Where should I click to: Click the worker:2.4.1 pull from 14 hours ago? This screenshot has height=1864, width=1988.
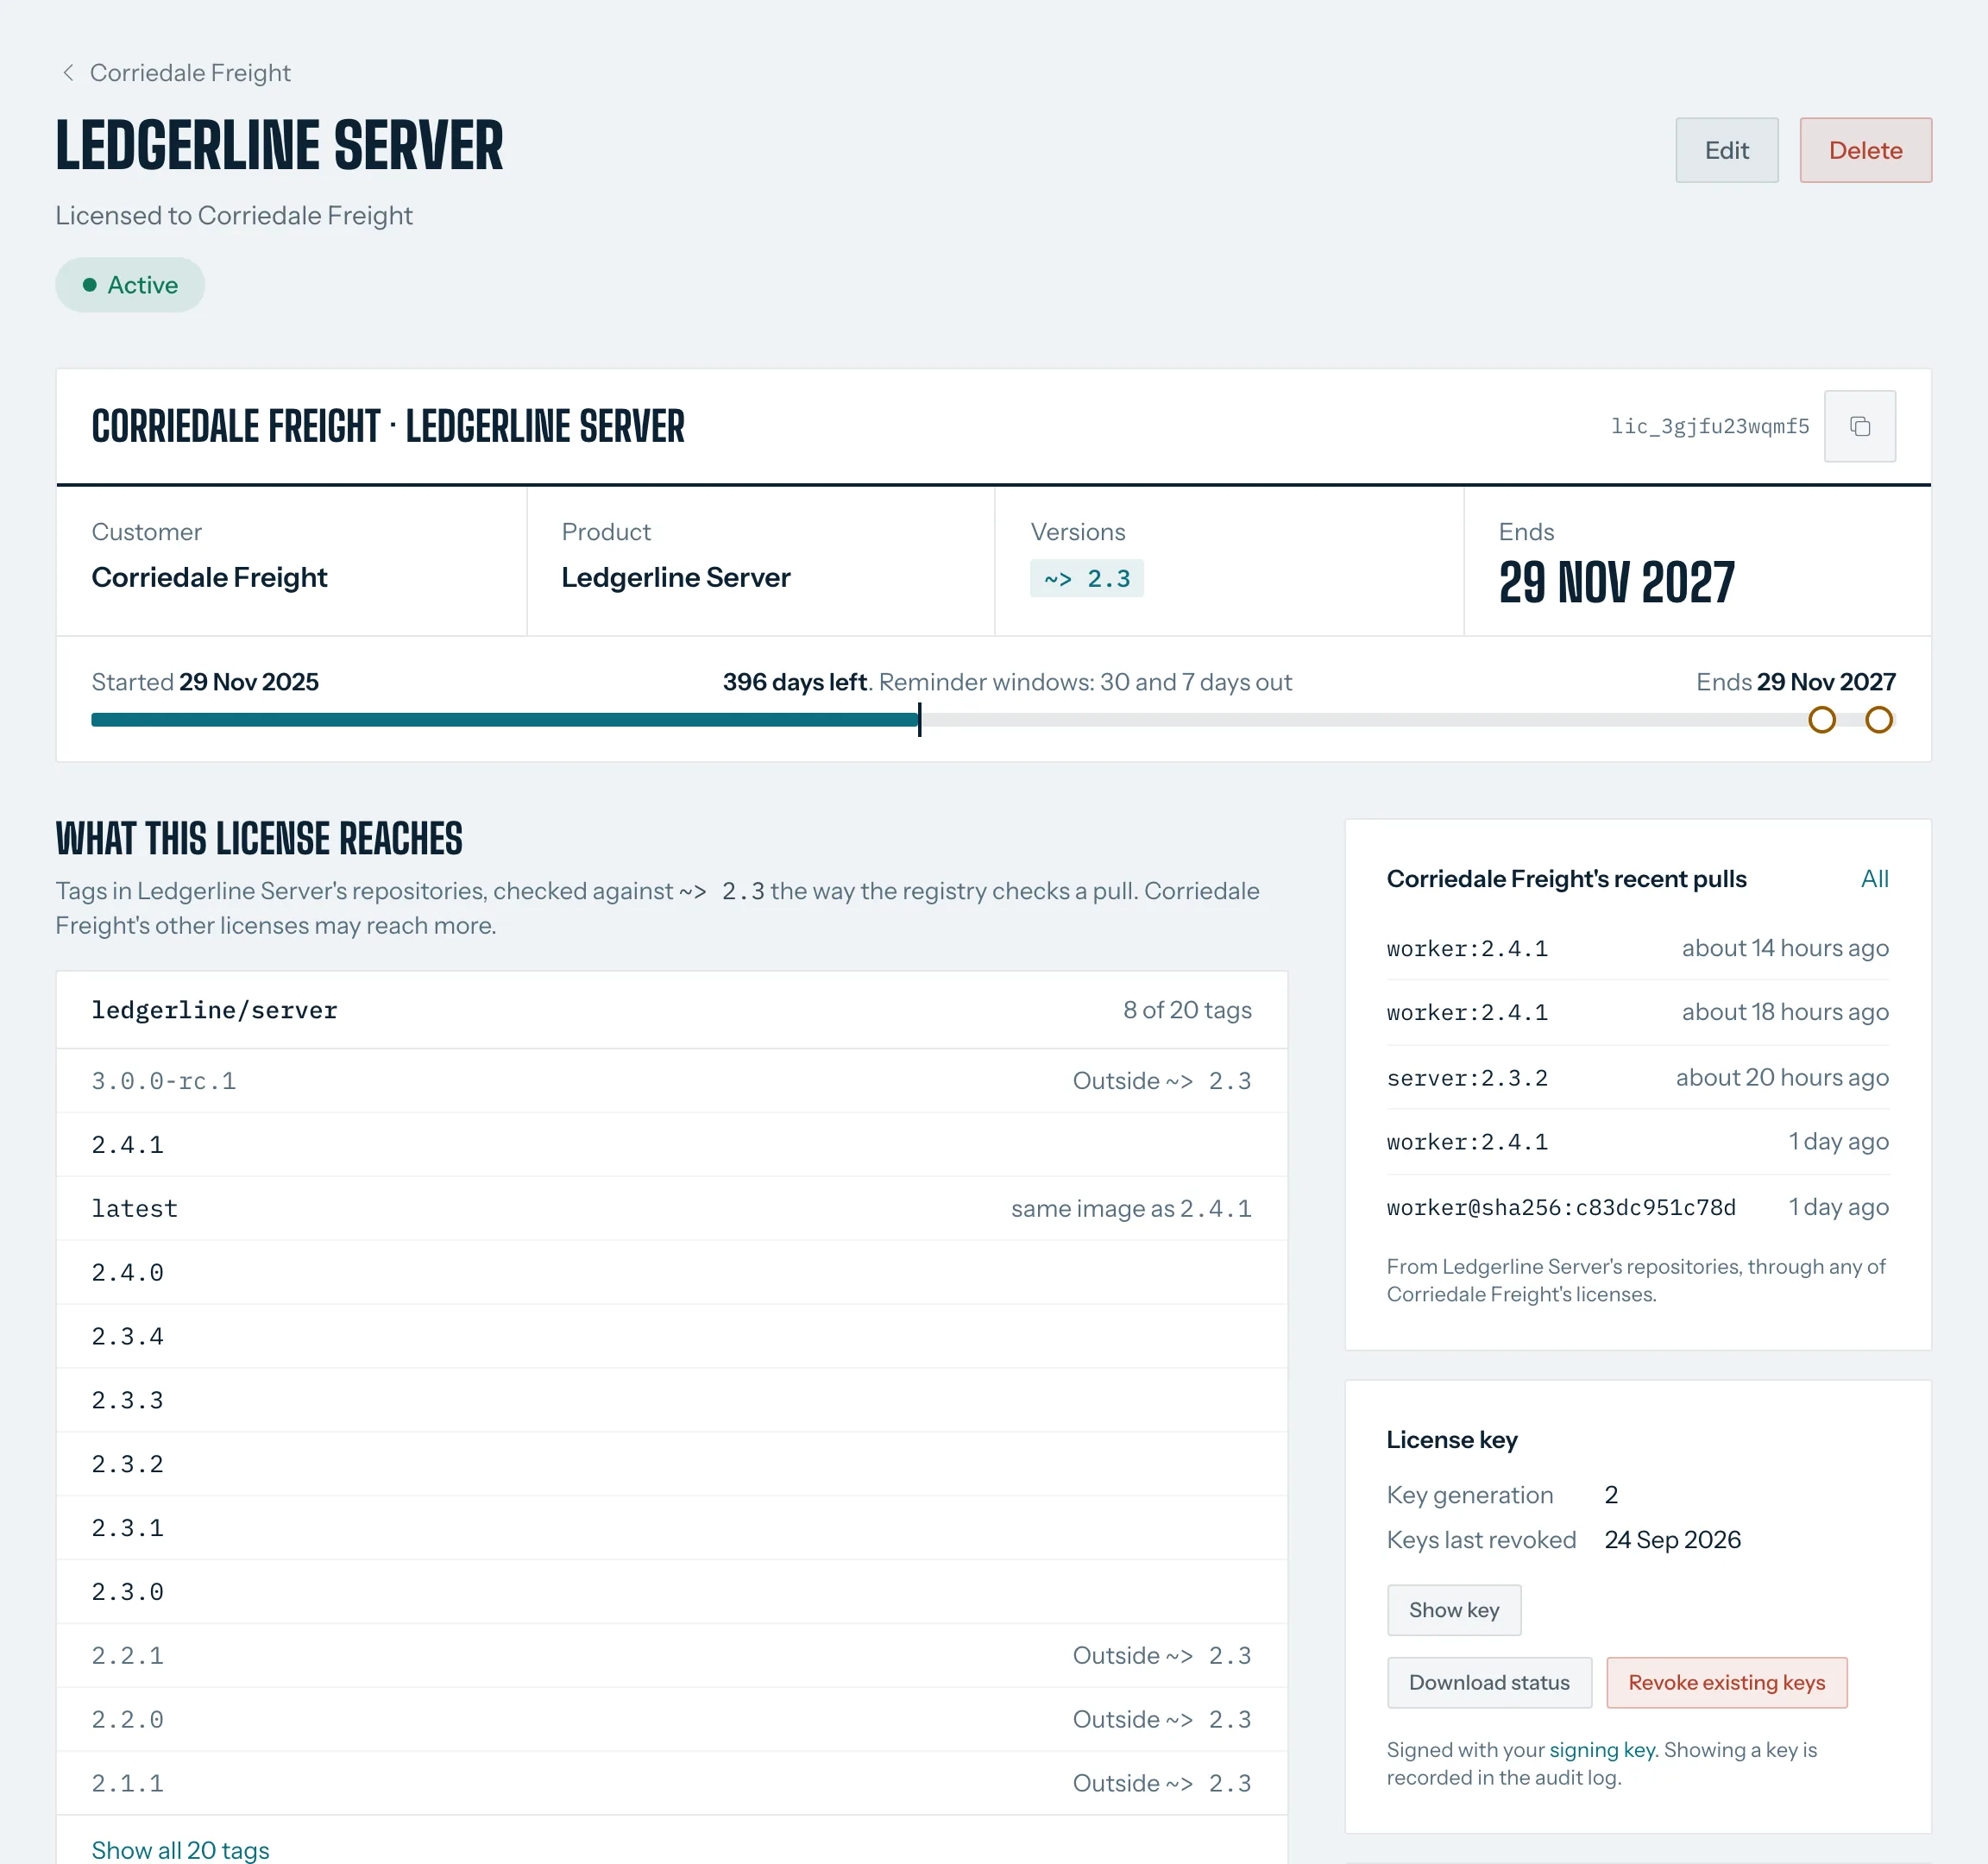[1637, 948]
